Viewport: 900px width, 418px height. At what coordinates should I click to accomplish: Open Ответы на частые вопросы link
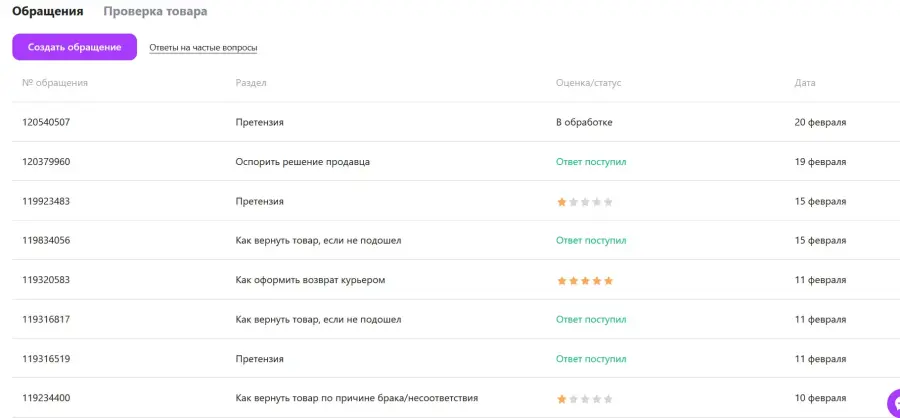[x=203, y=48]
